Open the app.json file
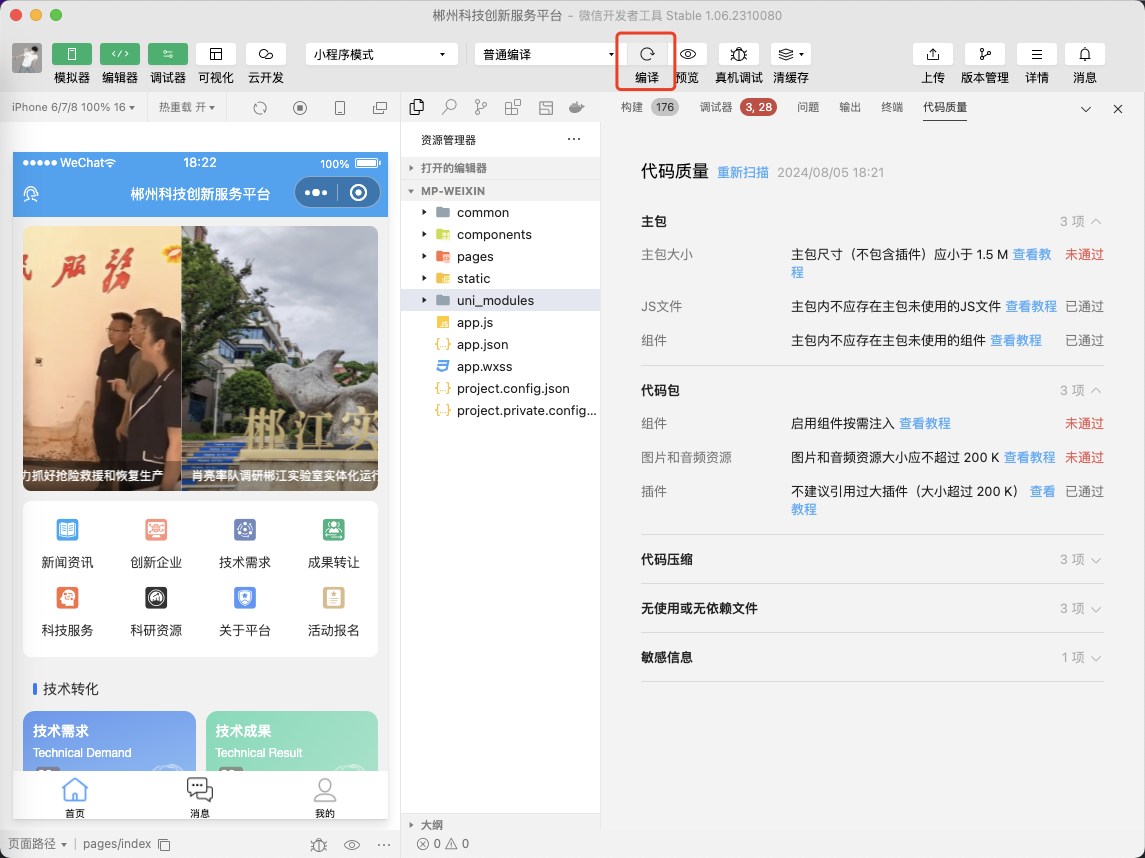The height and width of the screenshot is (858, 1145). (501, 344)
